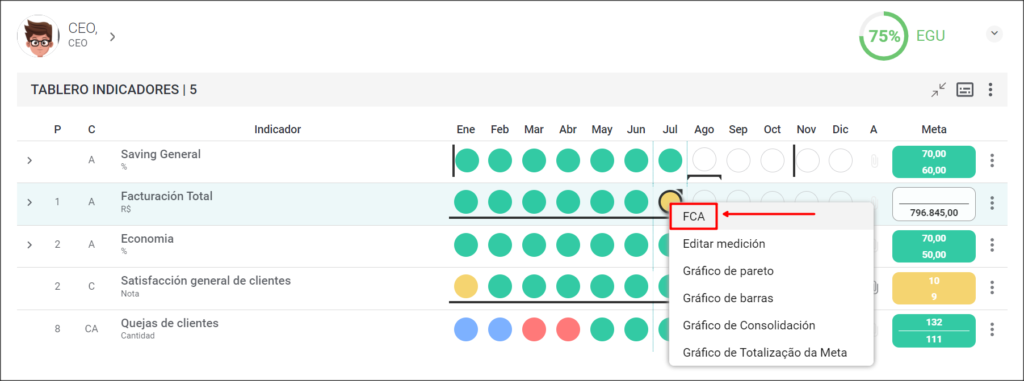Open the dropdown arrow next to EGU
The image size is (1024, 381).
point(994,33)
